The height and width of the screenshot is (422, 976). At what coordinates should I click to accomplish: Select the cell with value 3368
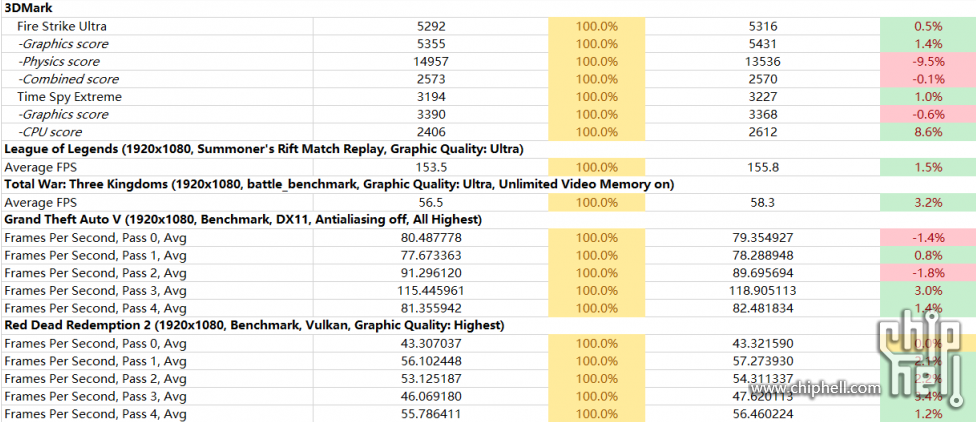click(x=763, y=115)
